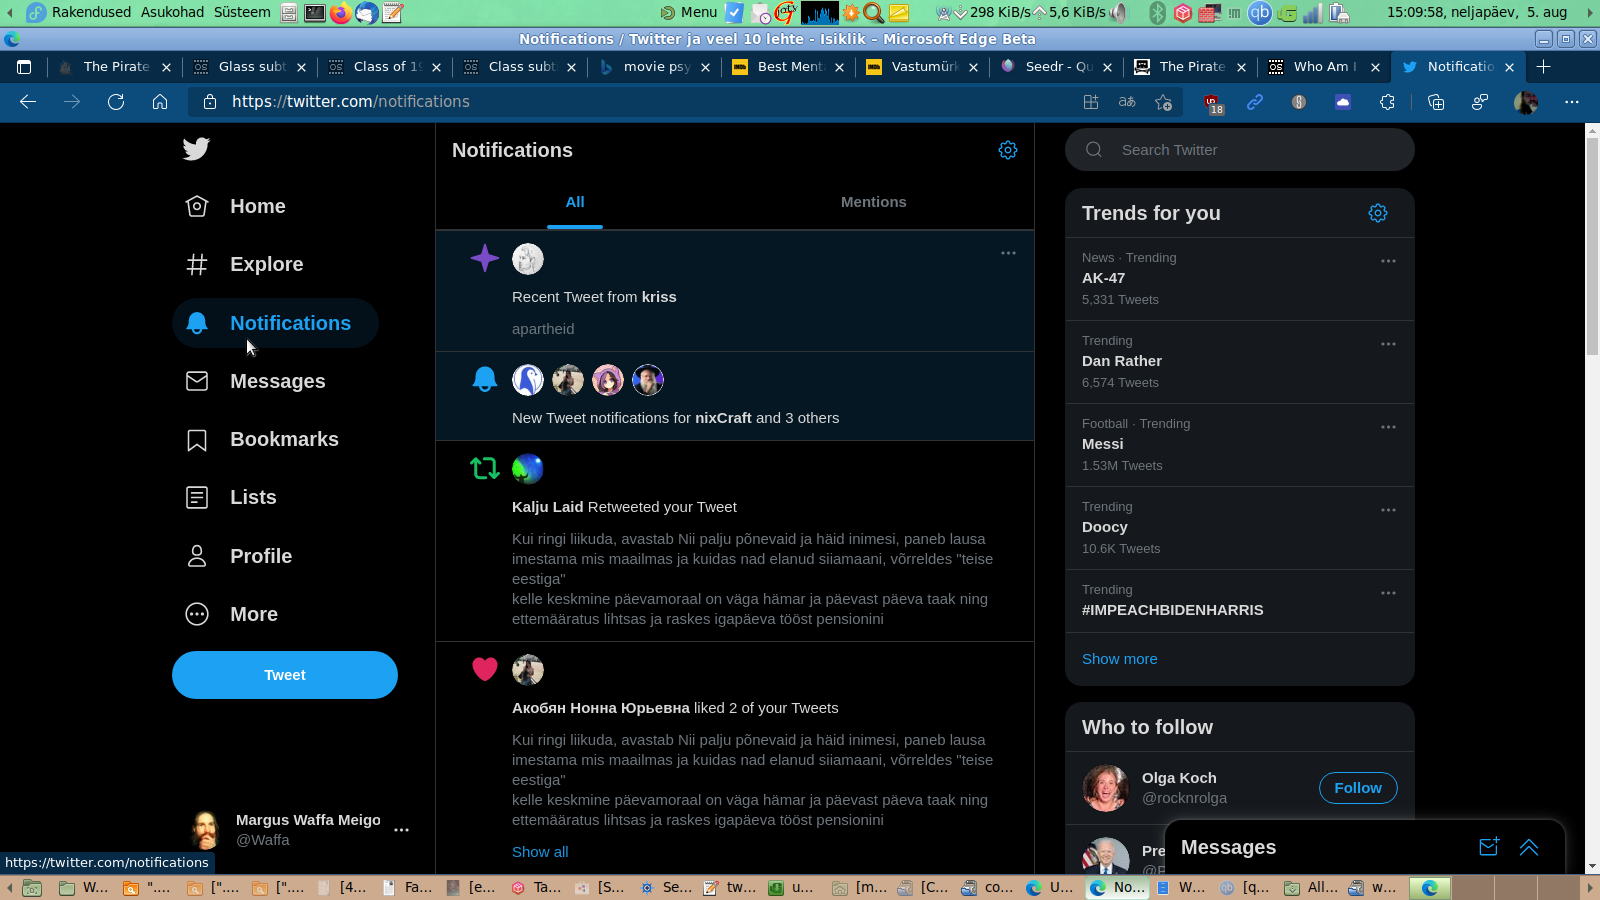Close the Vastumürk browser tab

click(x=973, y=67)
